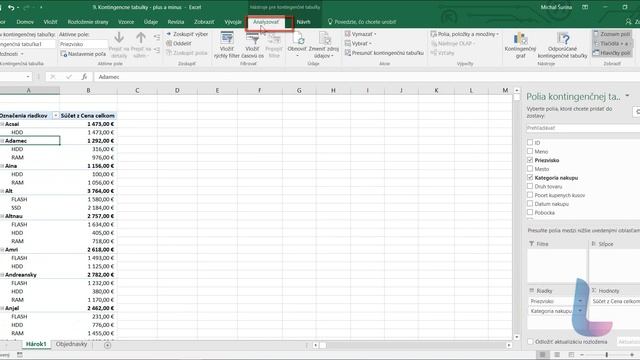Click 'Presunúť kontingenčnú tabuľku'

point(384,53)
